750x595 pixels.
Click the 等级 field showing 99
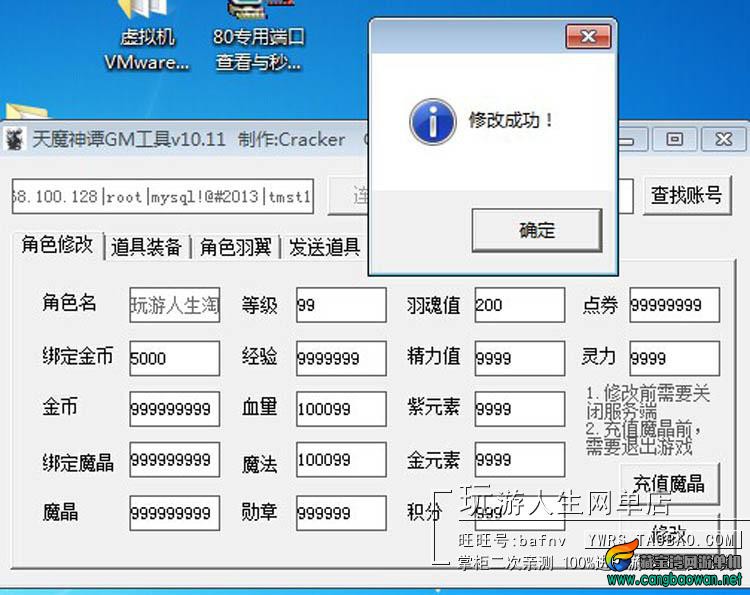coord(341,305)
